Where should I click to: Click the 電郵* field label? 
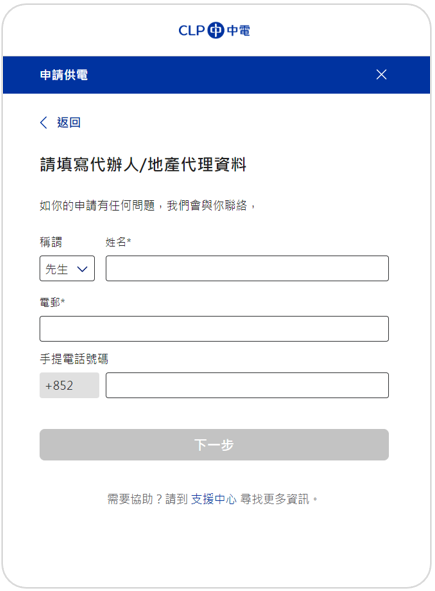point(52,302)
